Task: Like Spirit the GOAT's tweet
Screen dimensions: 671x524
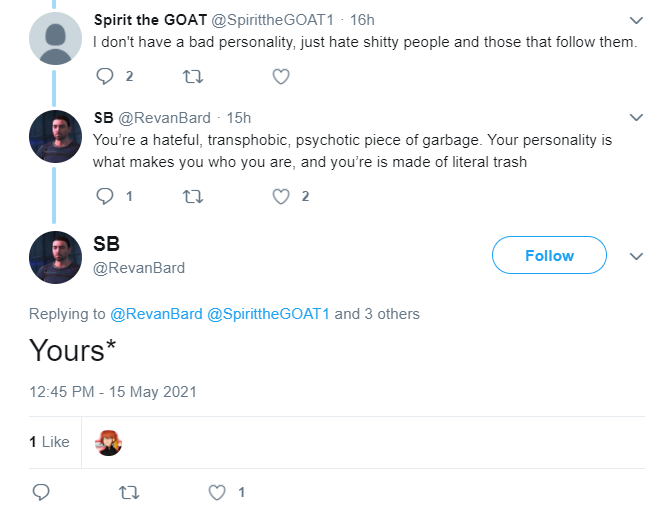Action: (281, 77)
